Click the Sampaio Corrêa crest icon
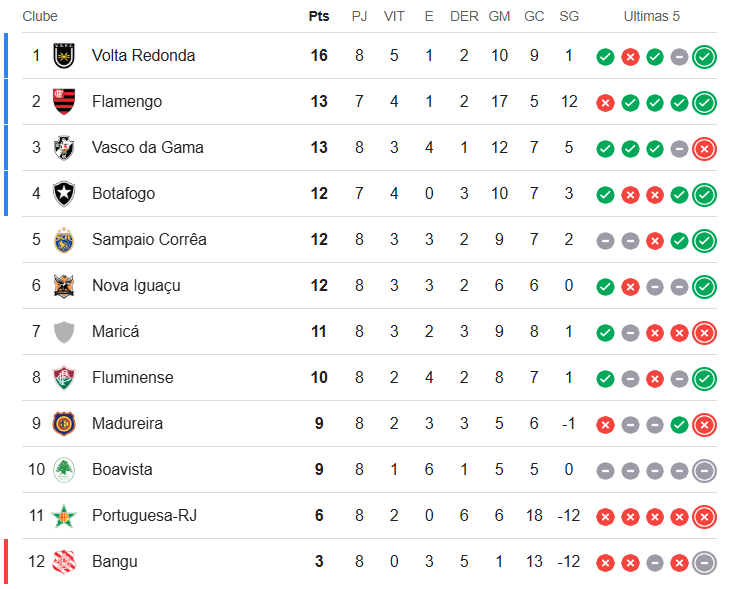The width and height of the screenshot is (733, 589). tap(64, 240)
